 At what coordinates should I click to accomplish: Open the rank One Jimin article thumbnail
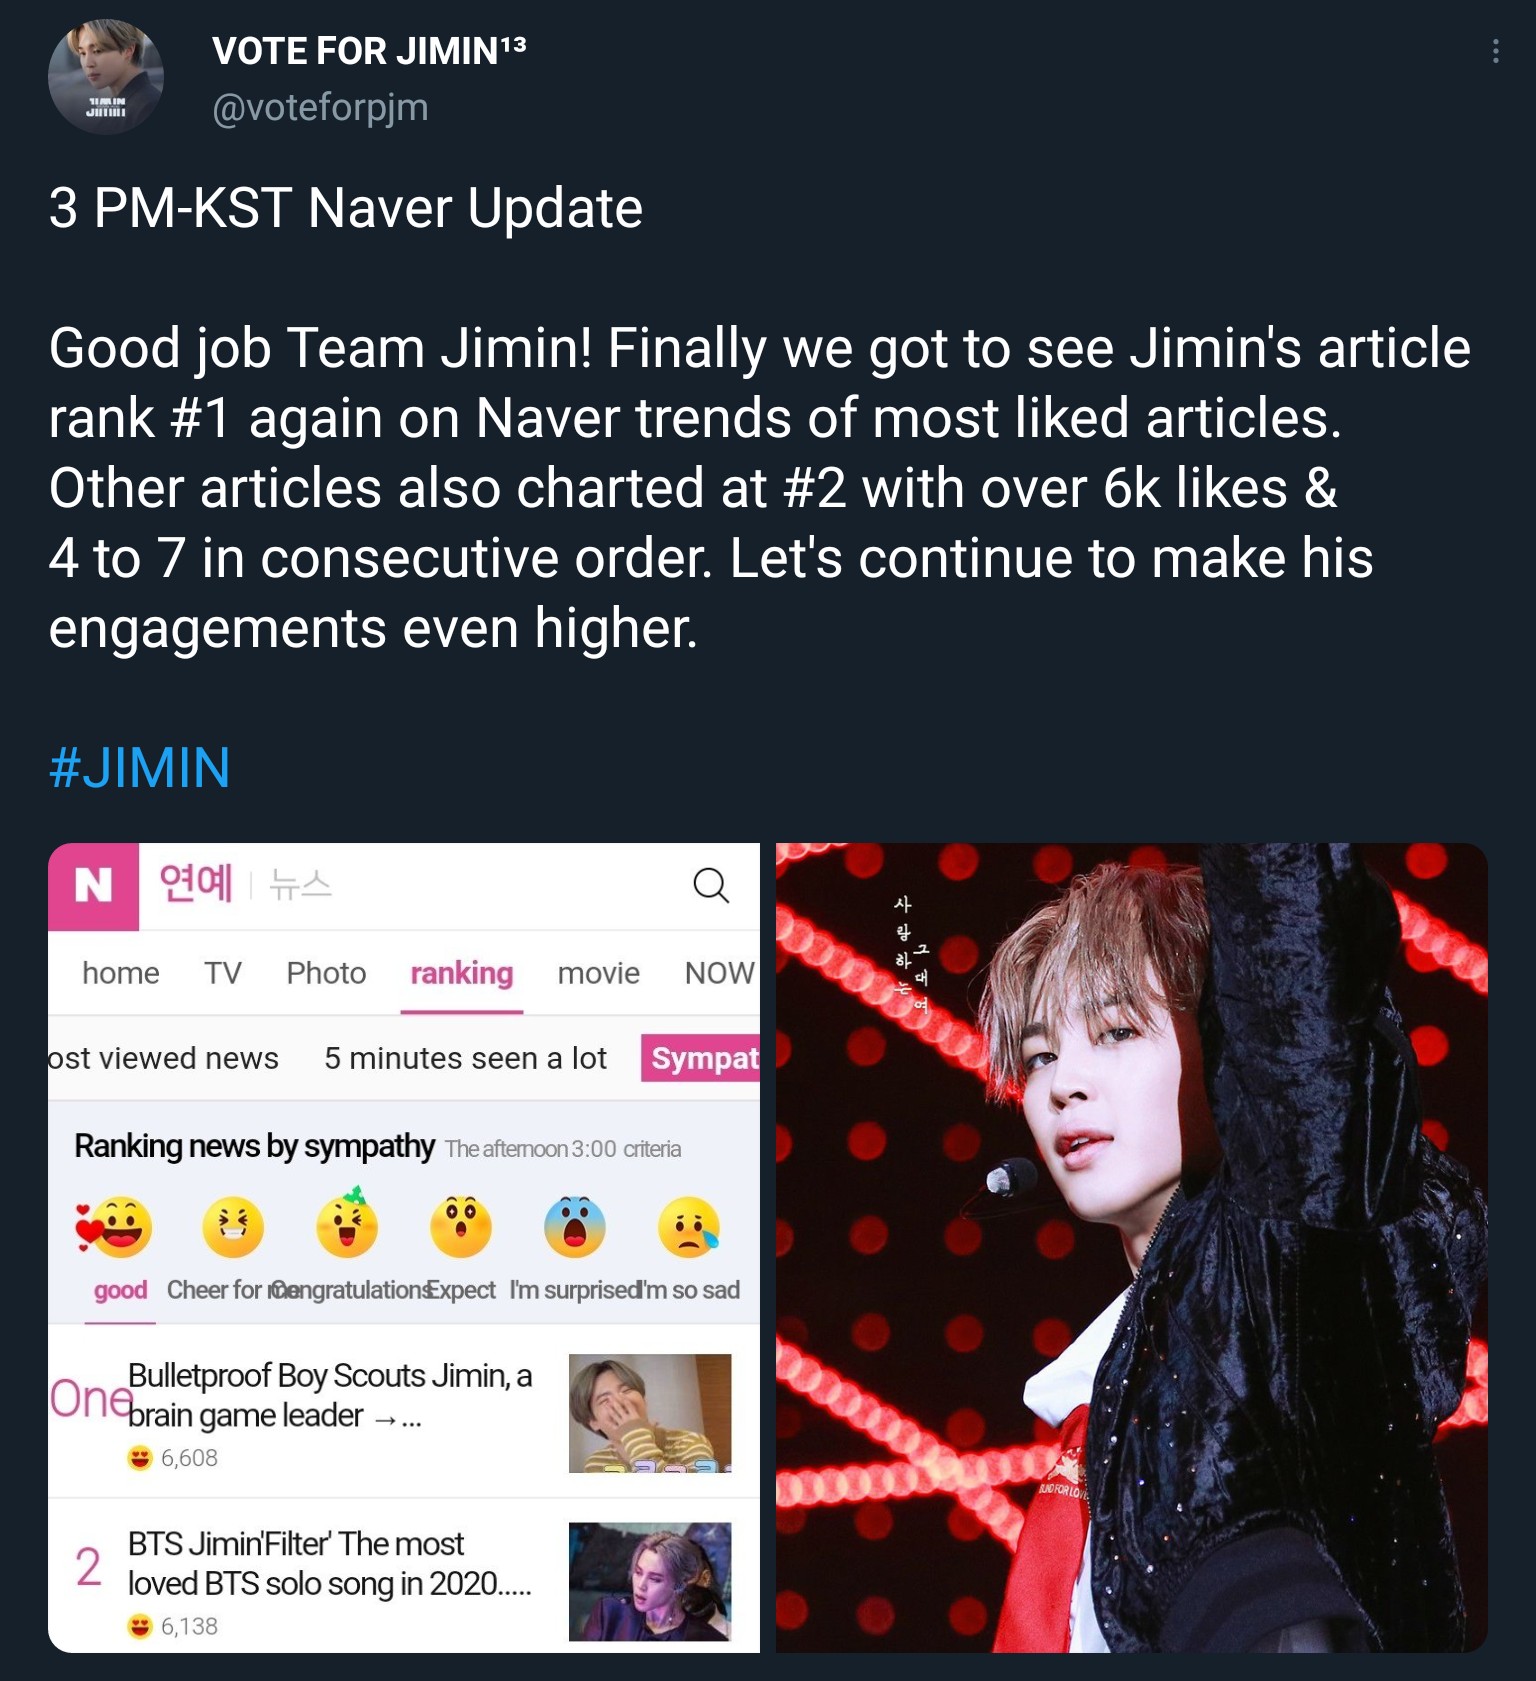point(650,1413)
